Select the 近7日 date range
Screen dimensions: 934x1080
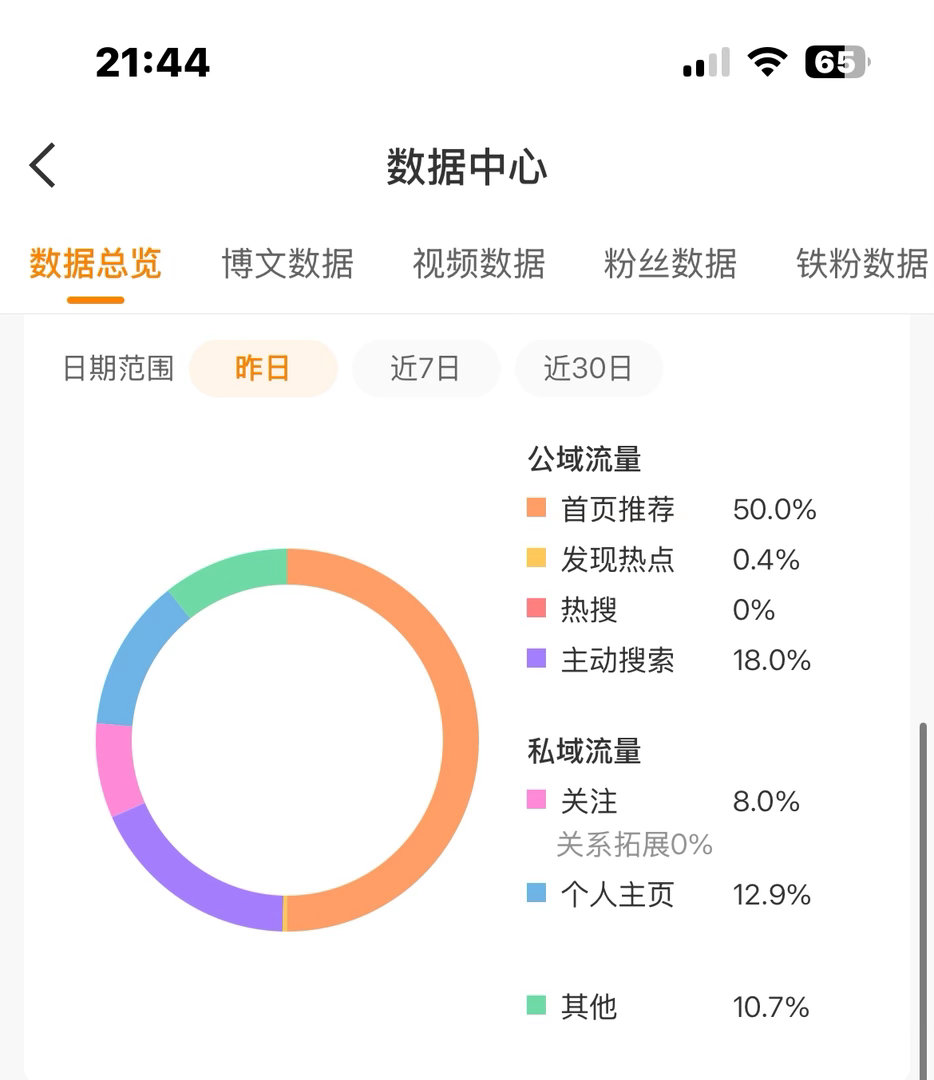pos(426,368)
